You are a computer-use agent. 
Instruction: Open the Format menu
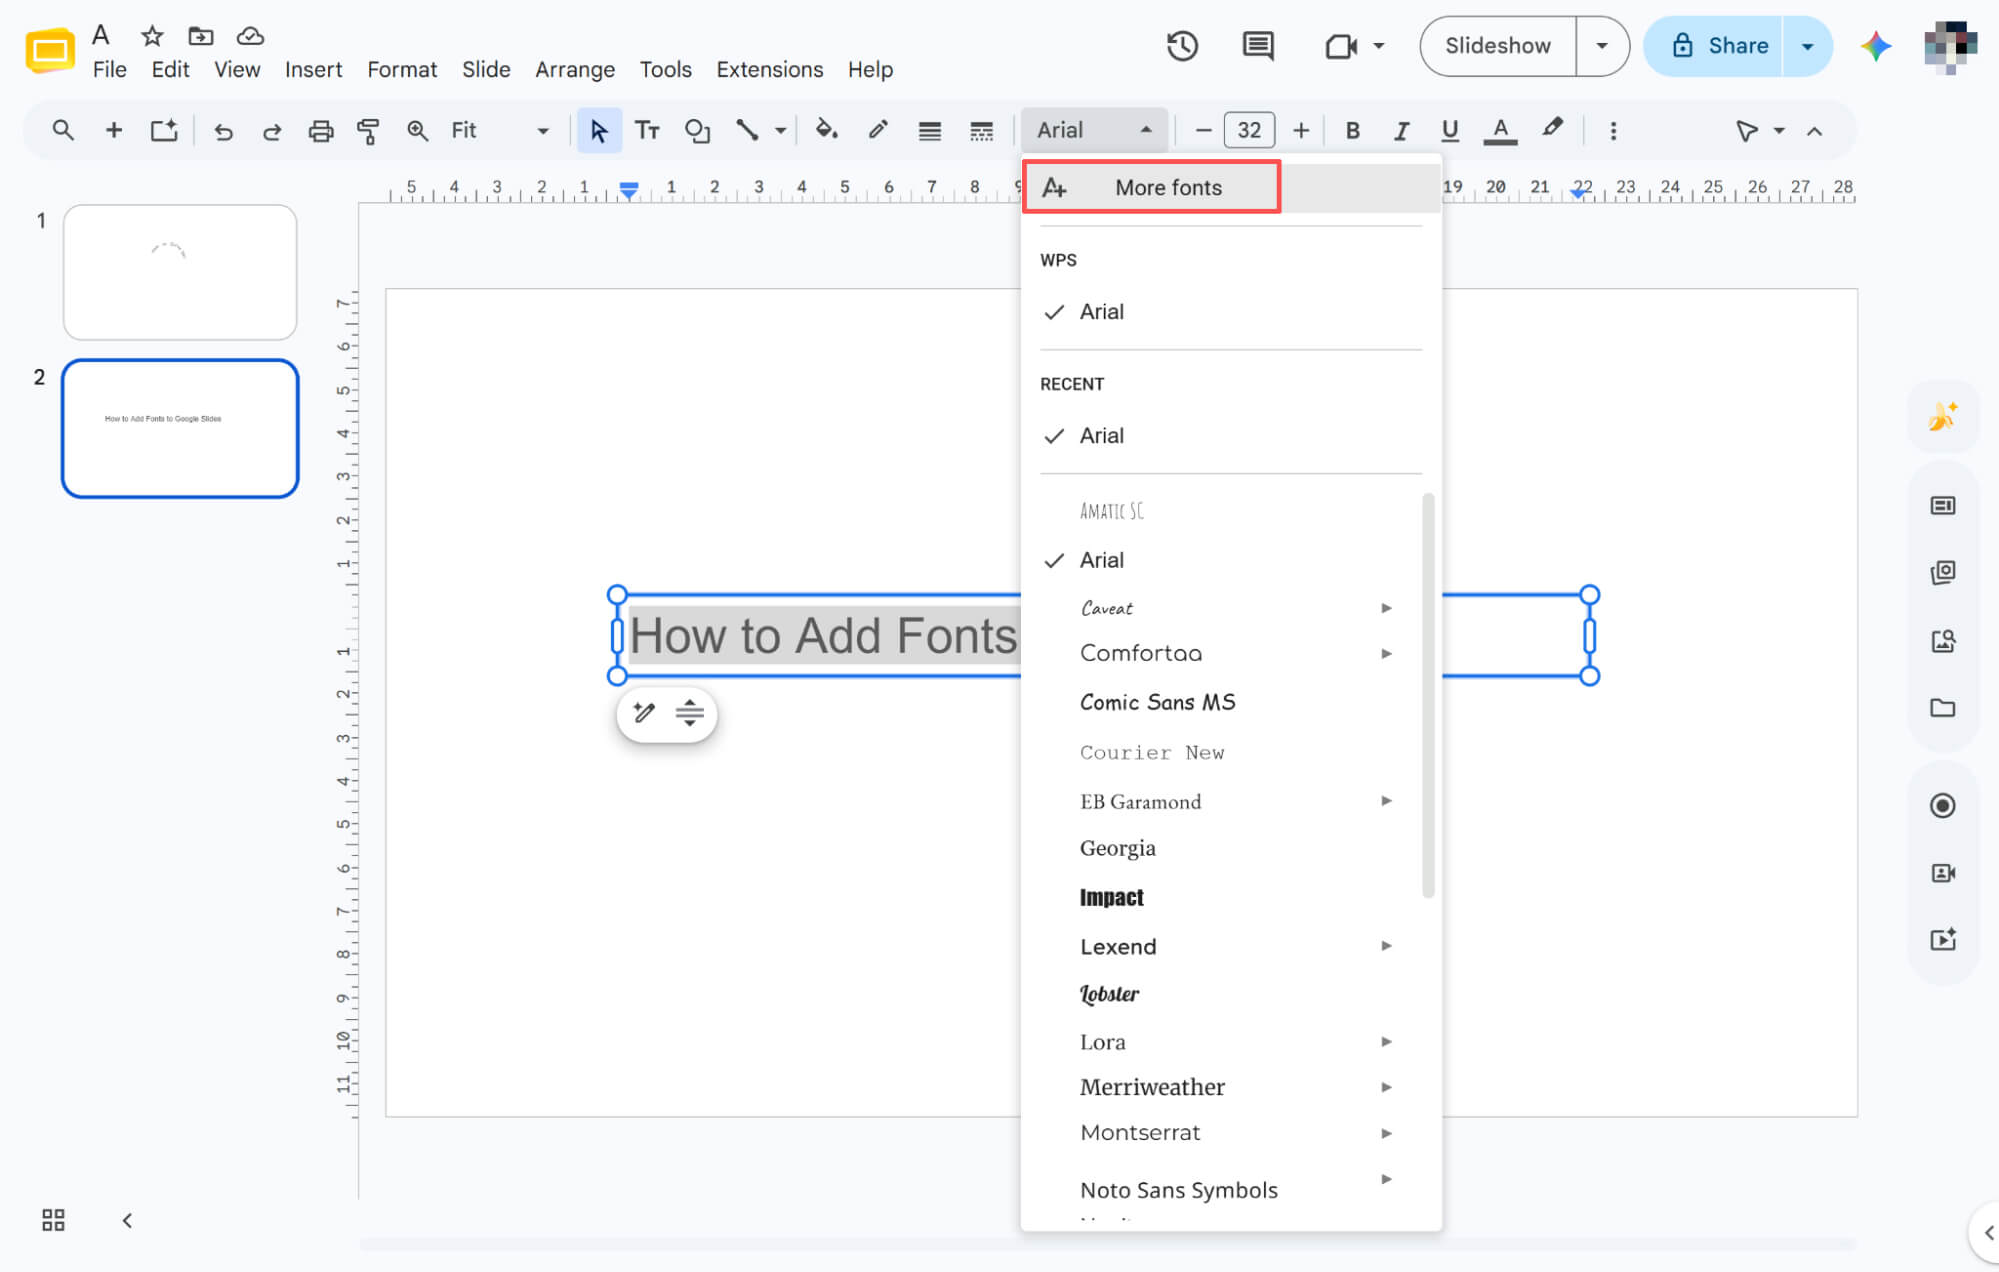[402, 70]
